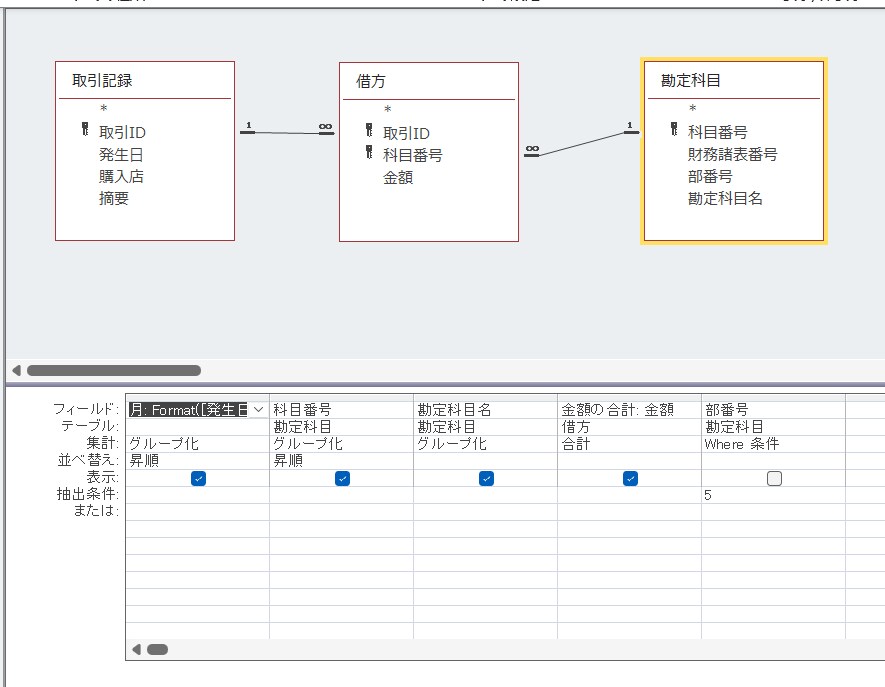Click the 勘定科目名 field cell in grid
The height and width of the screenshot is (687, 885).
(485, 410)
